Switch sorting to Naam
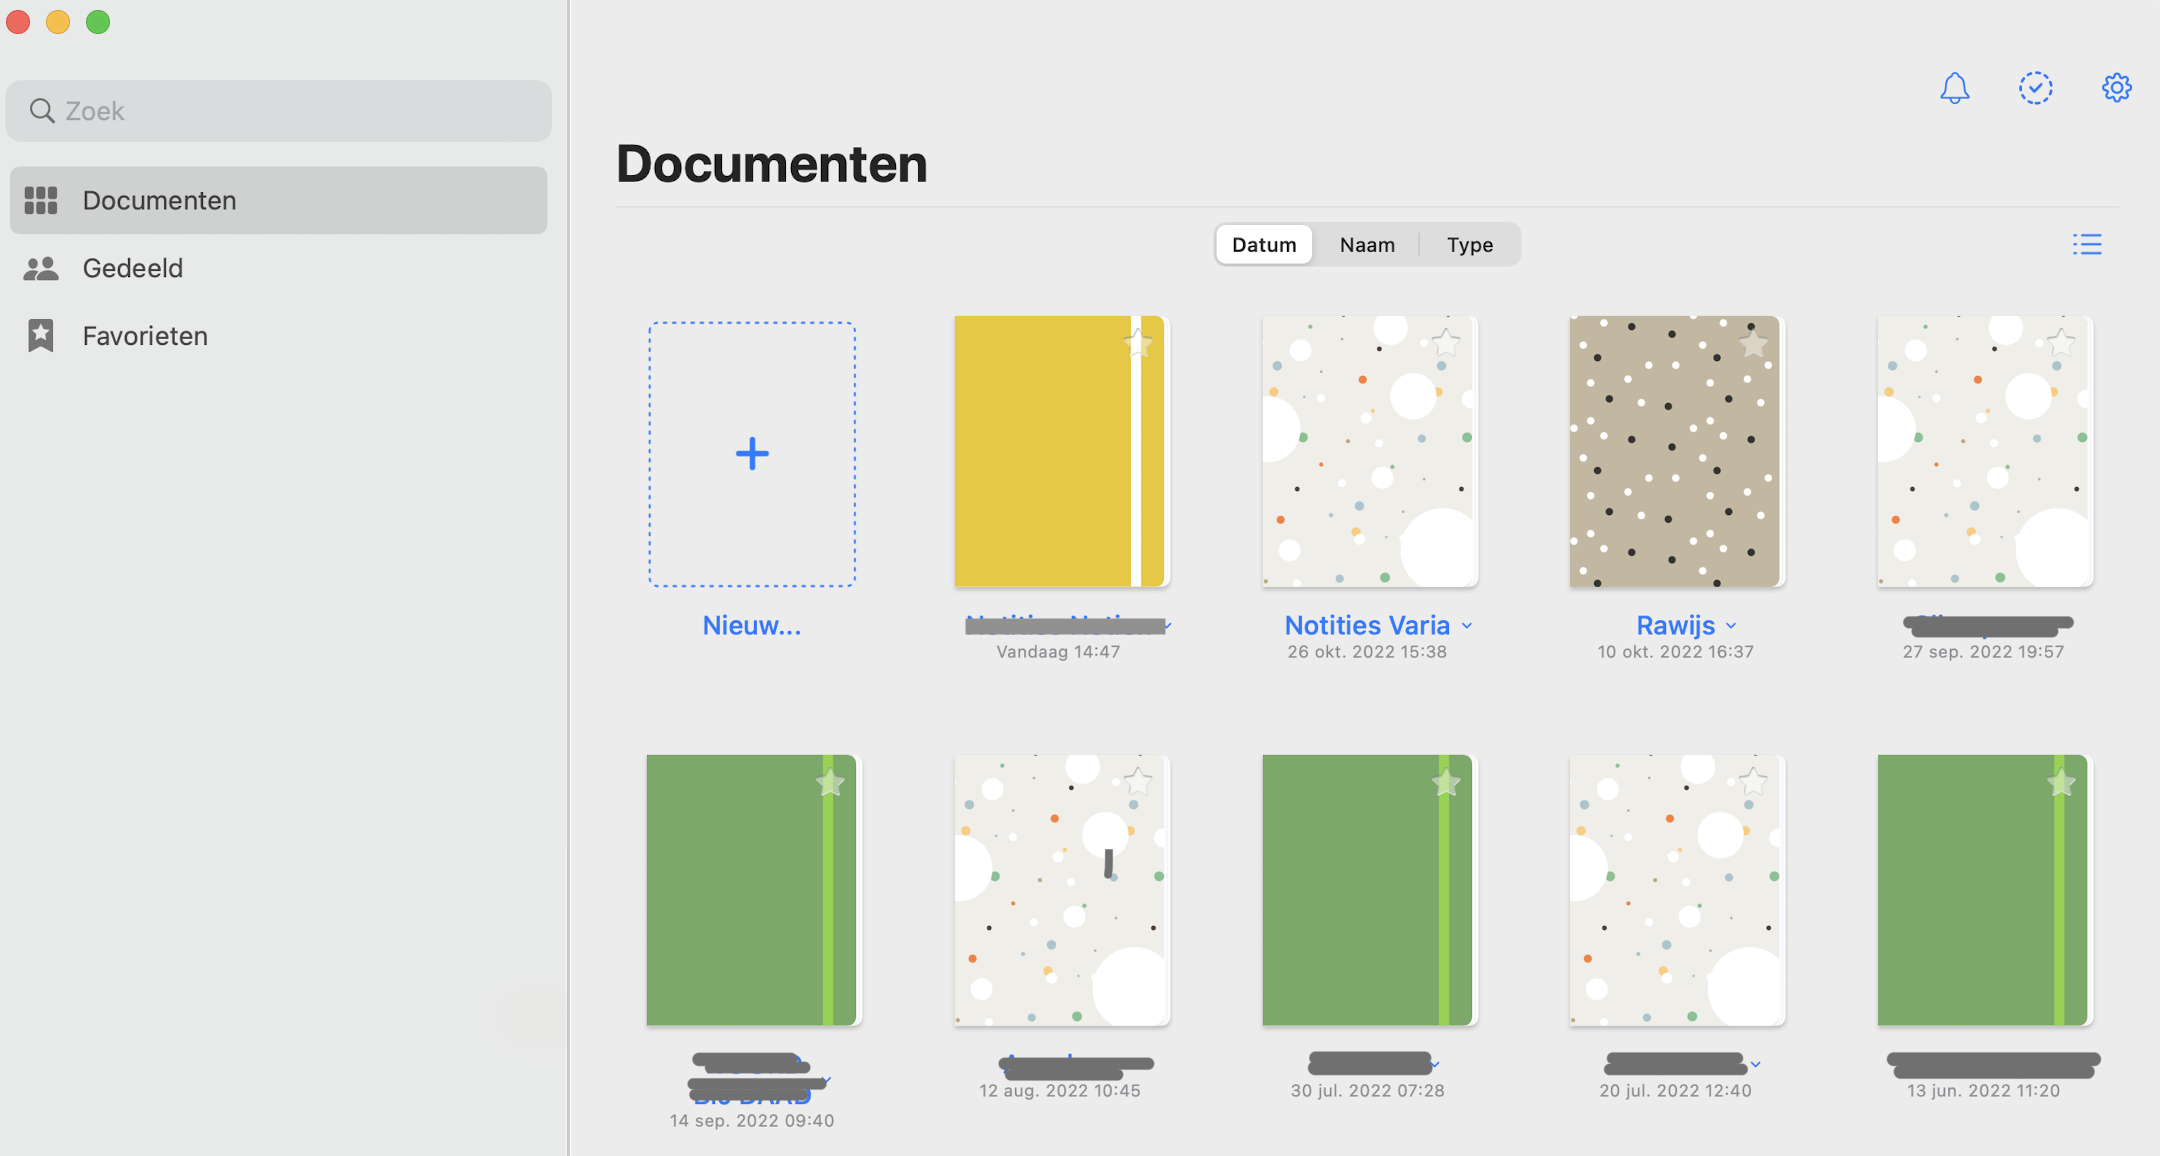This screenshot has height=1156, width=2160. pyautogui.click(x=1366, y=244)
